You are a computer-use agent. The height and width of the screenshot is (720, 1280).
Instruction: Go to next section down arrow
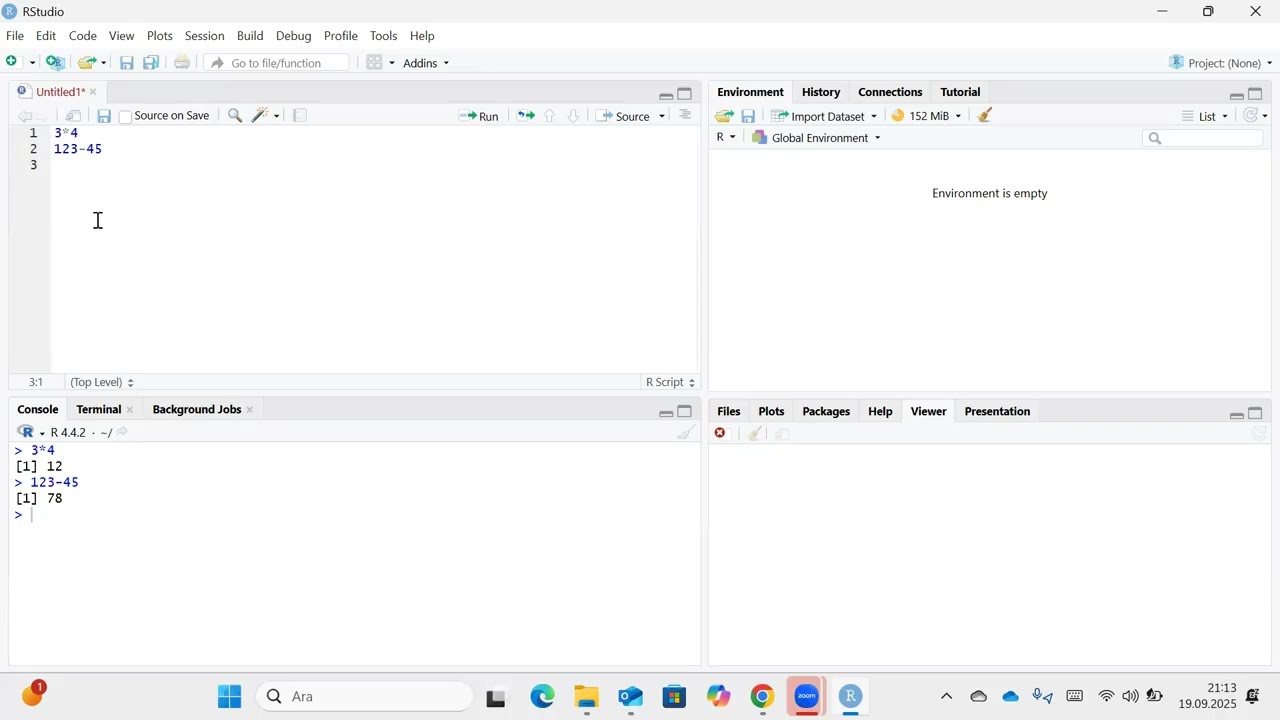(x=573, y=116)
